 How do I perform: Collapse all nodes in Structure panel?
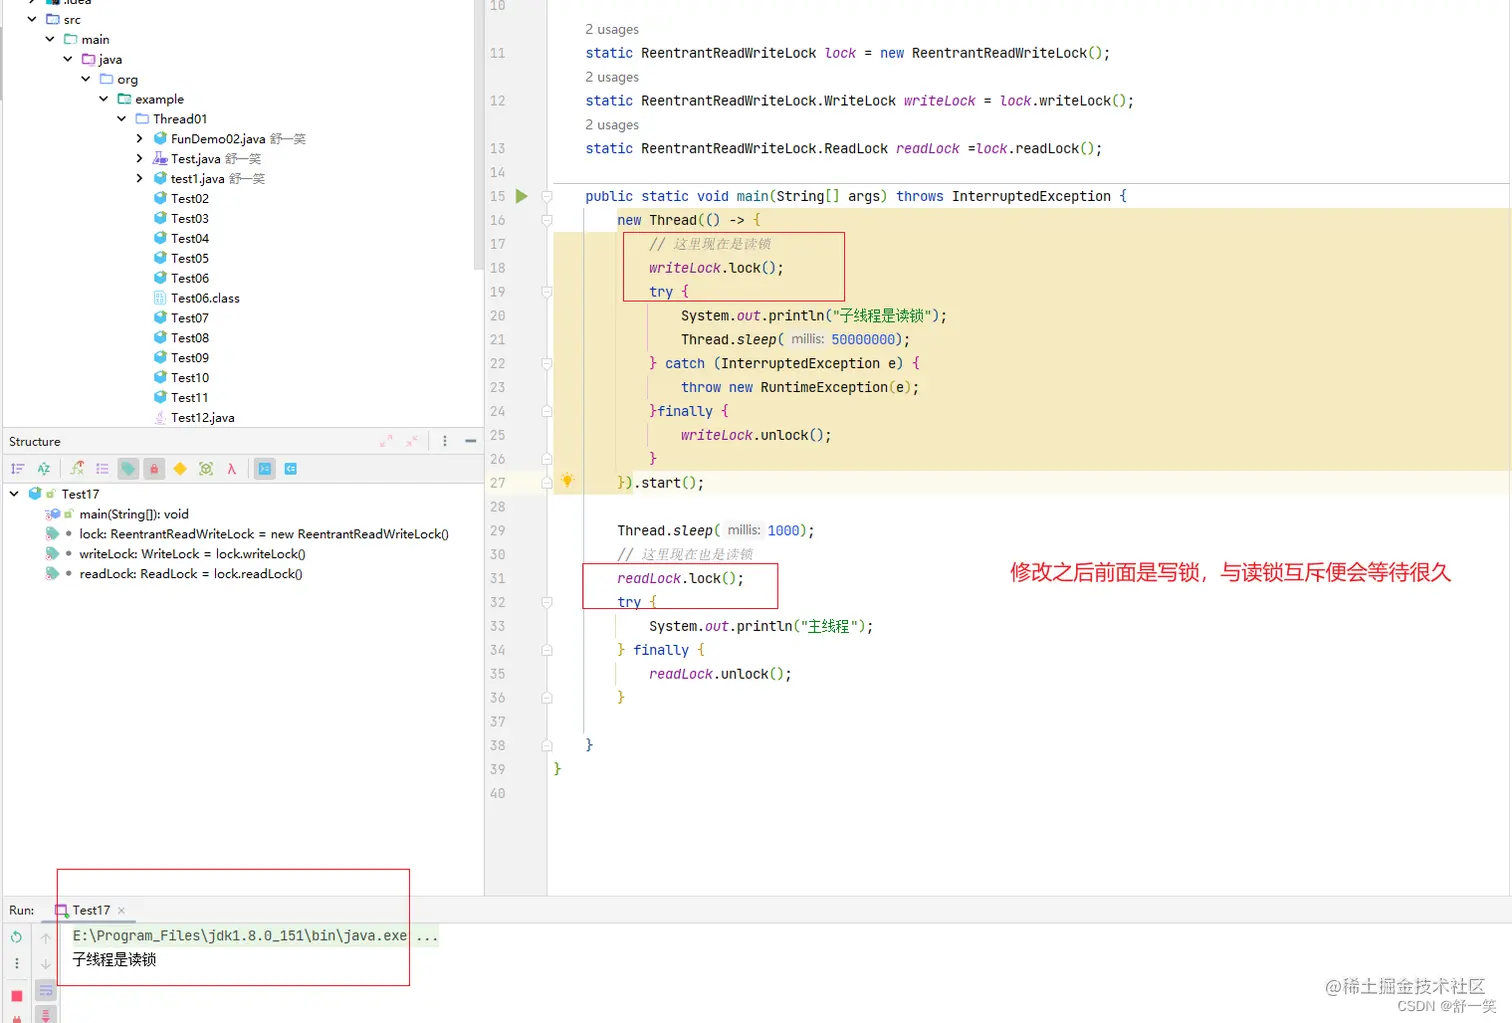412,441
